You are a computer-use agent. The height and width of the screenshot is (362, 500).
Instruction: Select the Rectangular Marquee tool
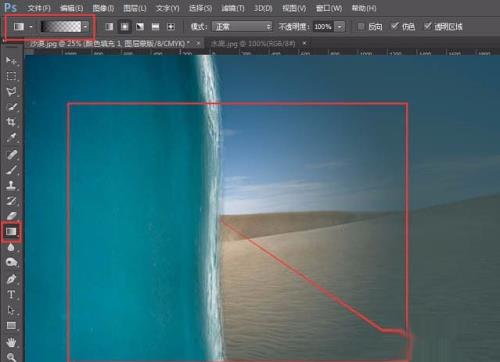click(11, 76)
